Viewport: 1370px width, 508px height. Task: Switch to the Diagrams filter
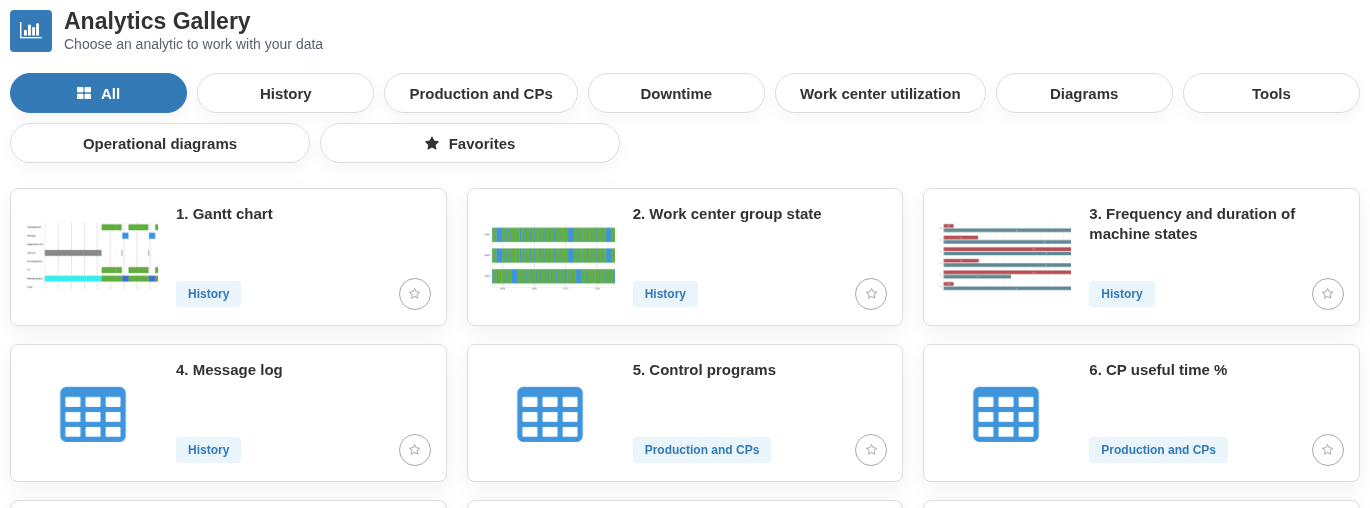click(1084, 93)
